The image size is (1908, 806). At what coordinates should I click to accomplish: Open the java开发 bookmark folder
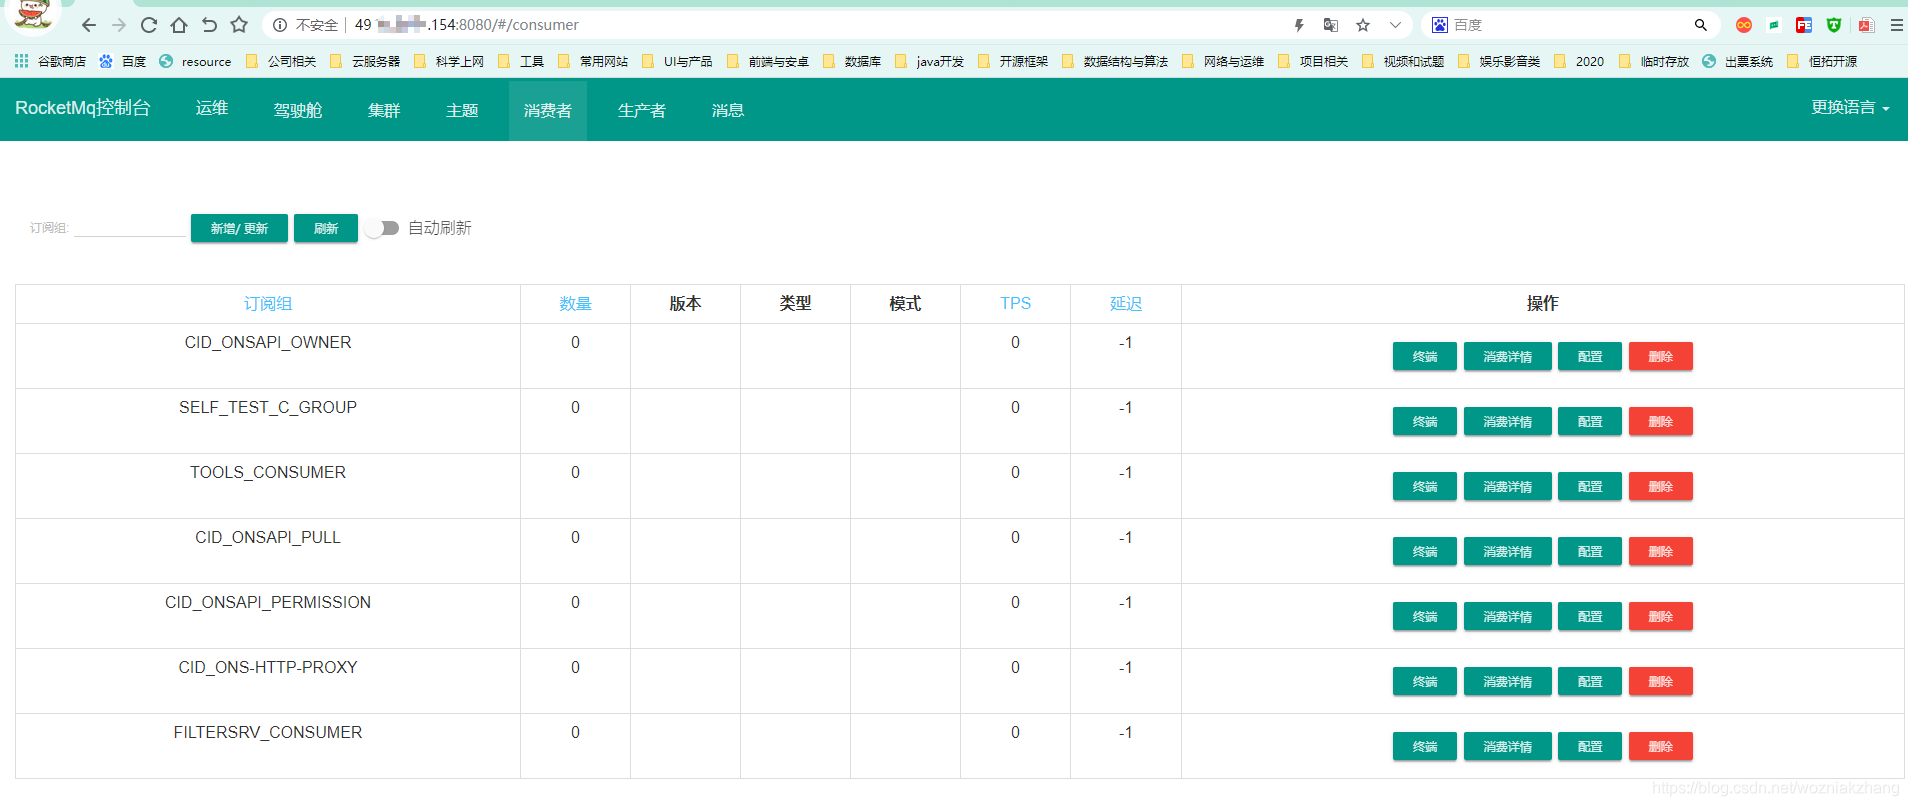click(x=929, y=61)
